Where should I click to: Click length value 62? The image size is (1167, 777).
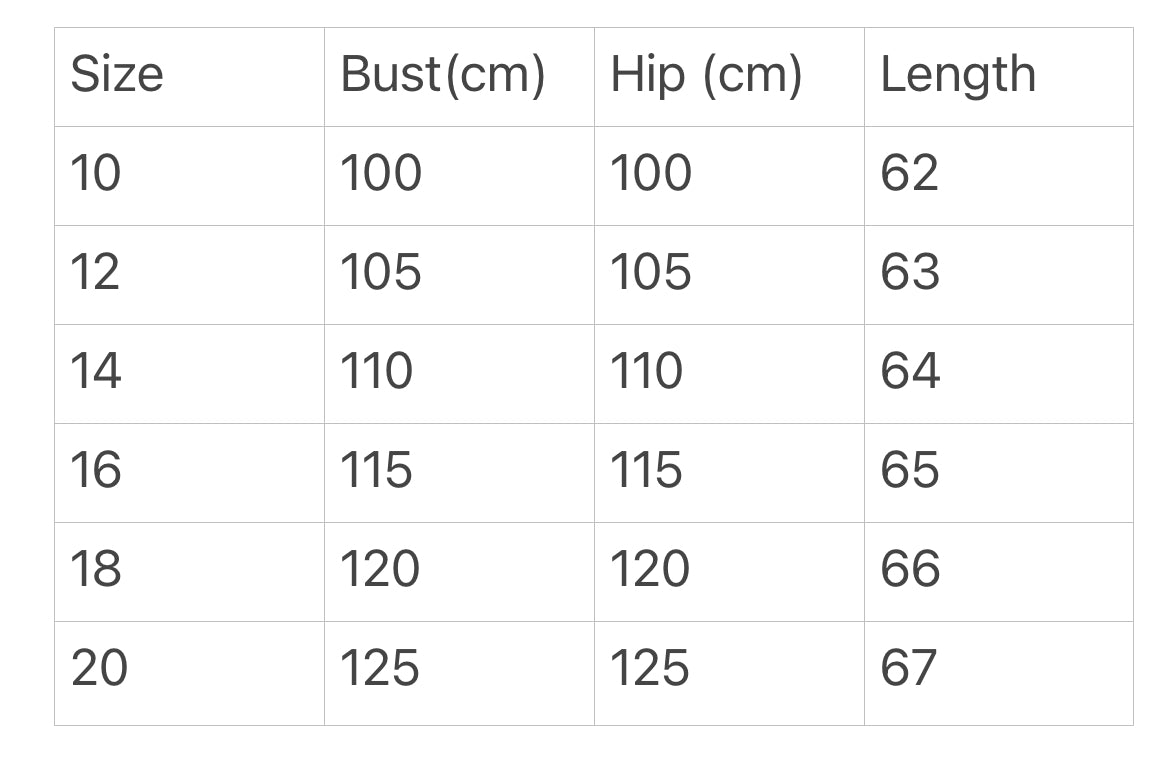click(x=999, y=176)
